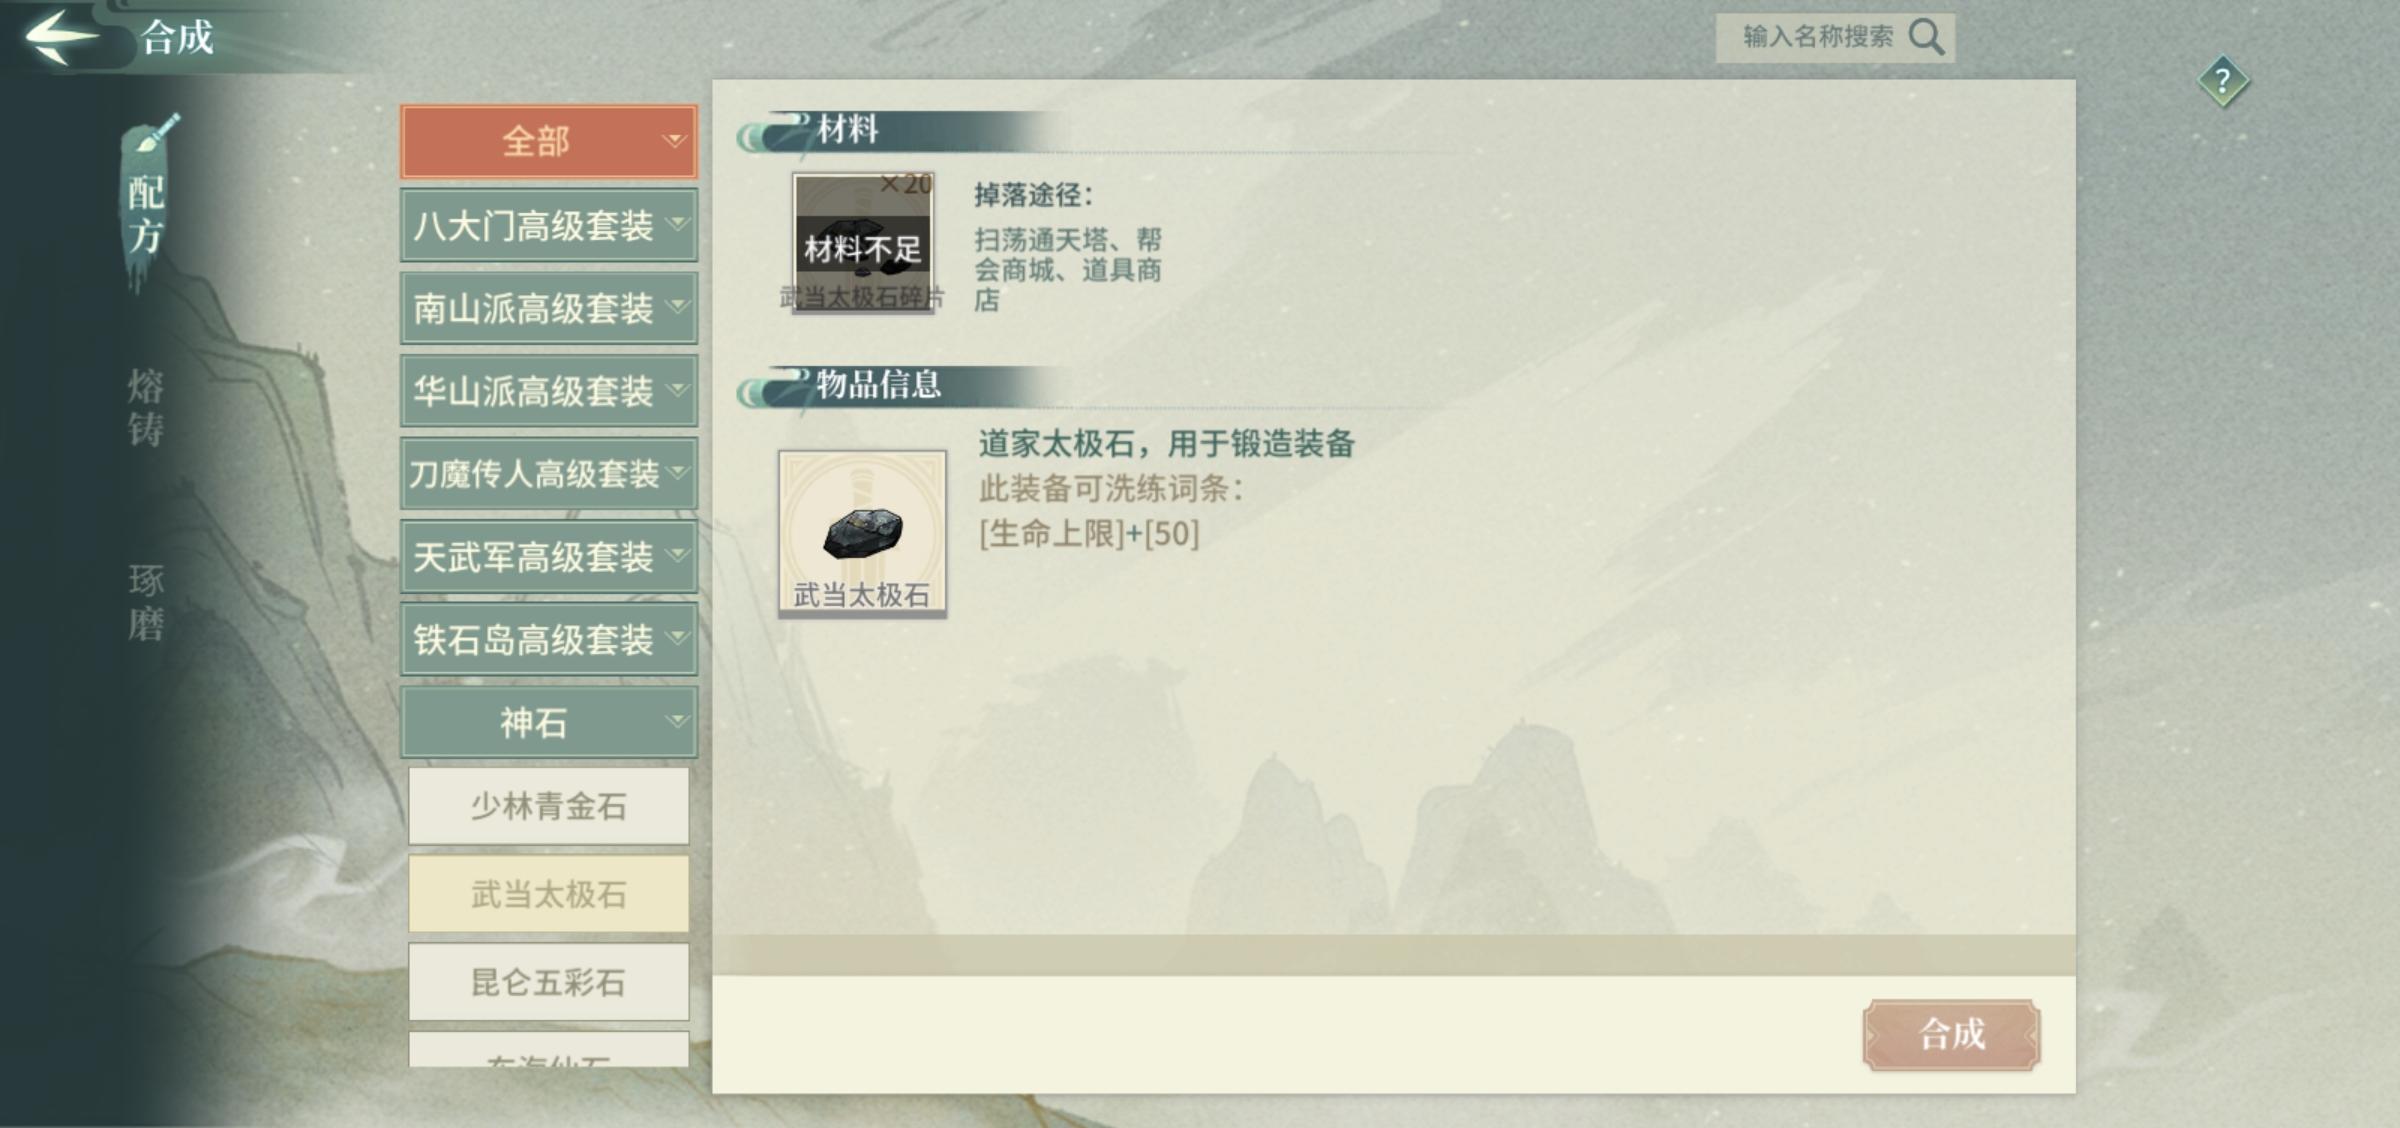Image resolution: width=2400 pixels, height=1128 pixels.
Task: Expand 铁石岛高级套装 category
Action: coord(549,639)
